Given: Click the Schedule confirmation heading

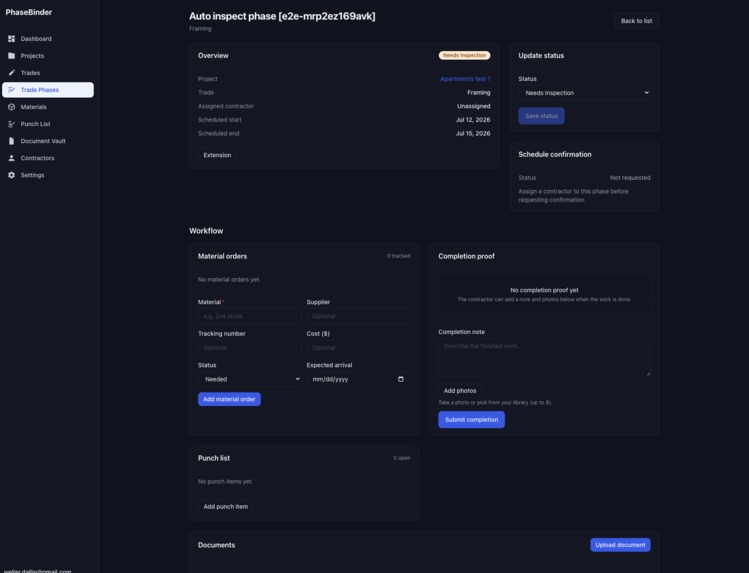Looking at the screenshot, I should [555, 155].
